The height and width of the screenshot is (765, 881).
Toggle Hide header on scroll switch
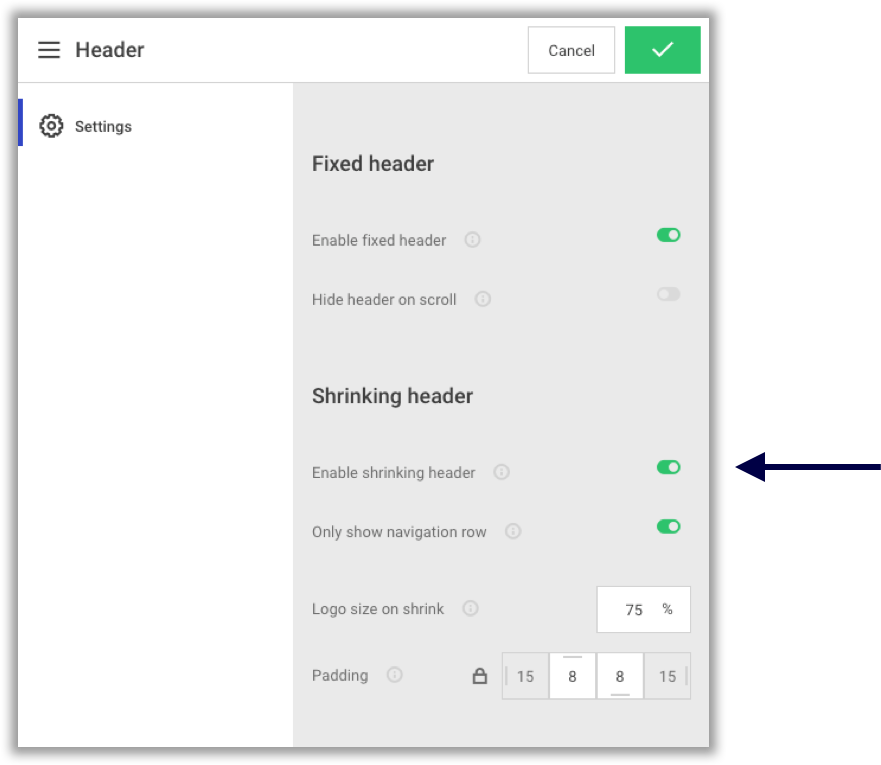[x=668, y=294]
